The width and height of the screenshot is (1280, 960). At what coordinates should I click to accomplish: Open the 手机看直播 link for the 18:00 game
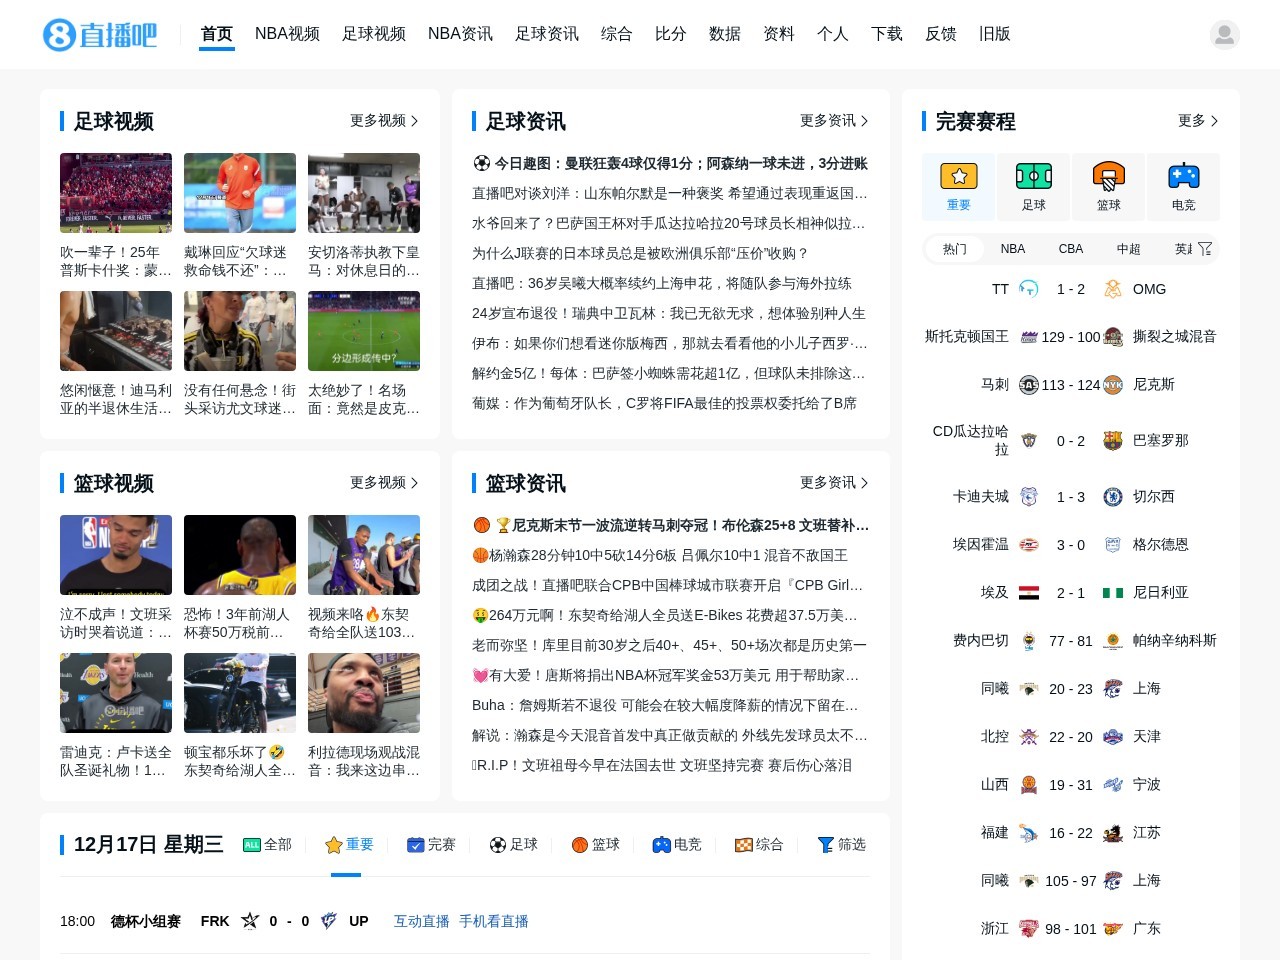click(x=496, y=921)
